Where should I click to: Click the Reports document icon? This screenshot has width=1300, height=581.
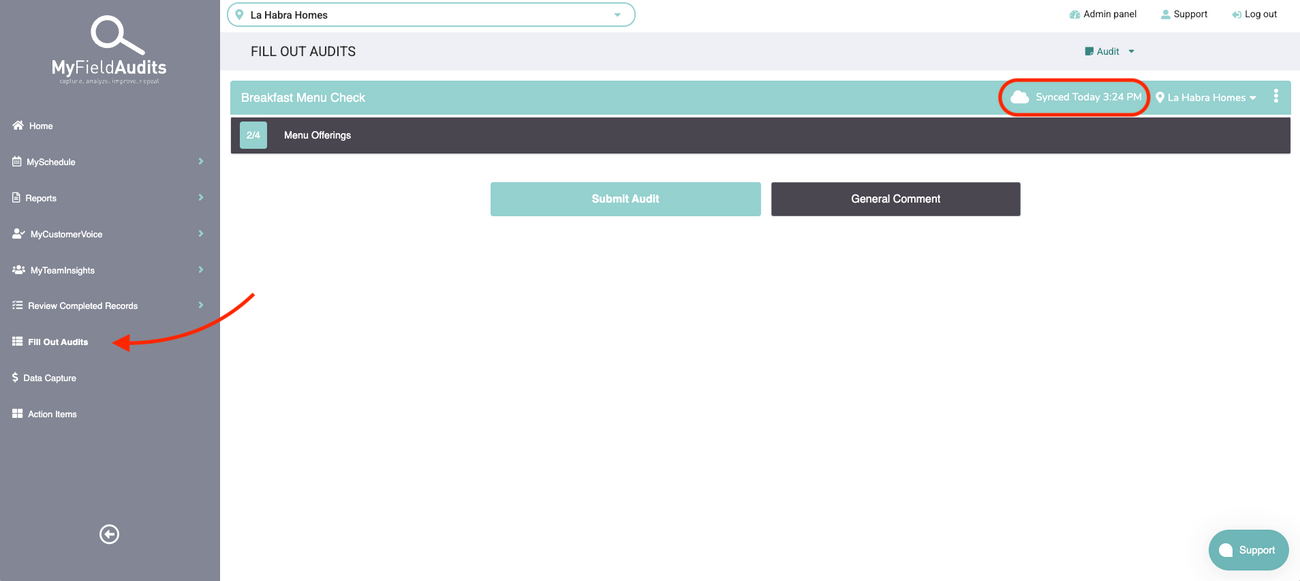[16, 198]
